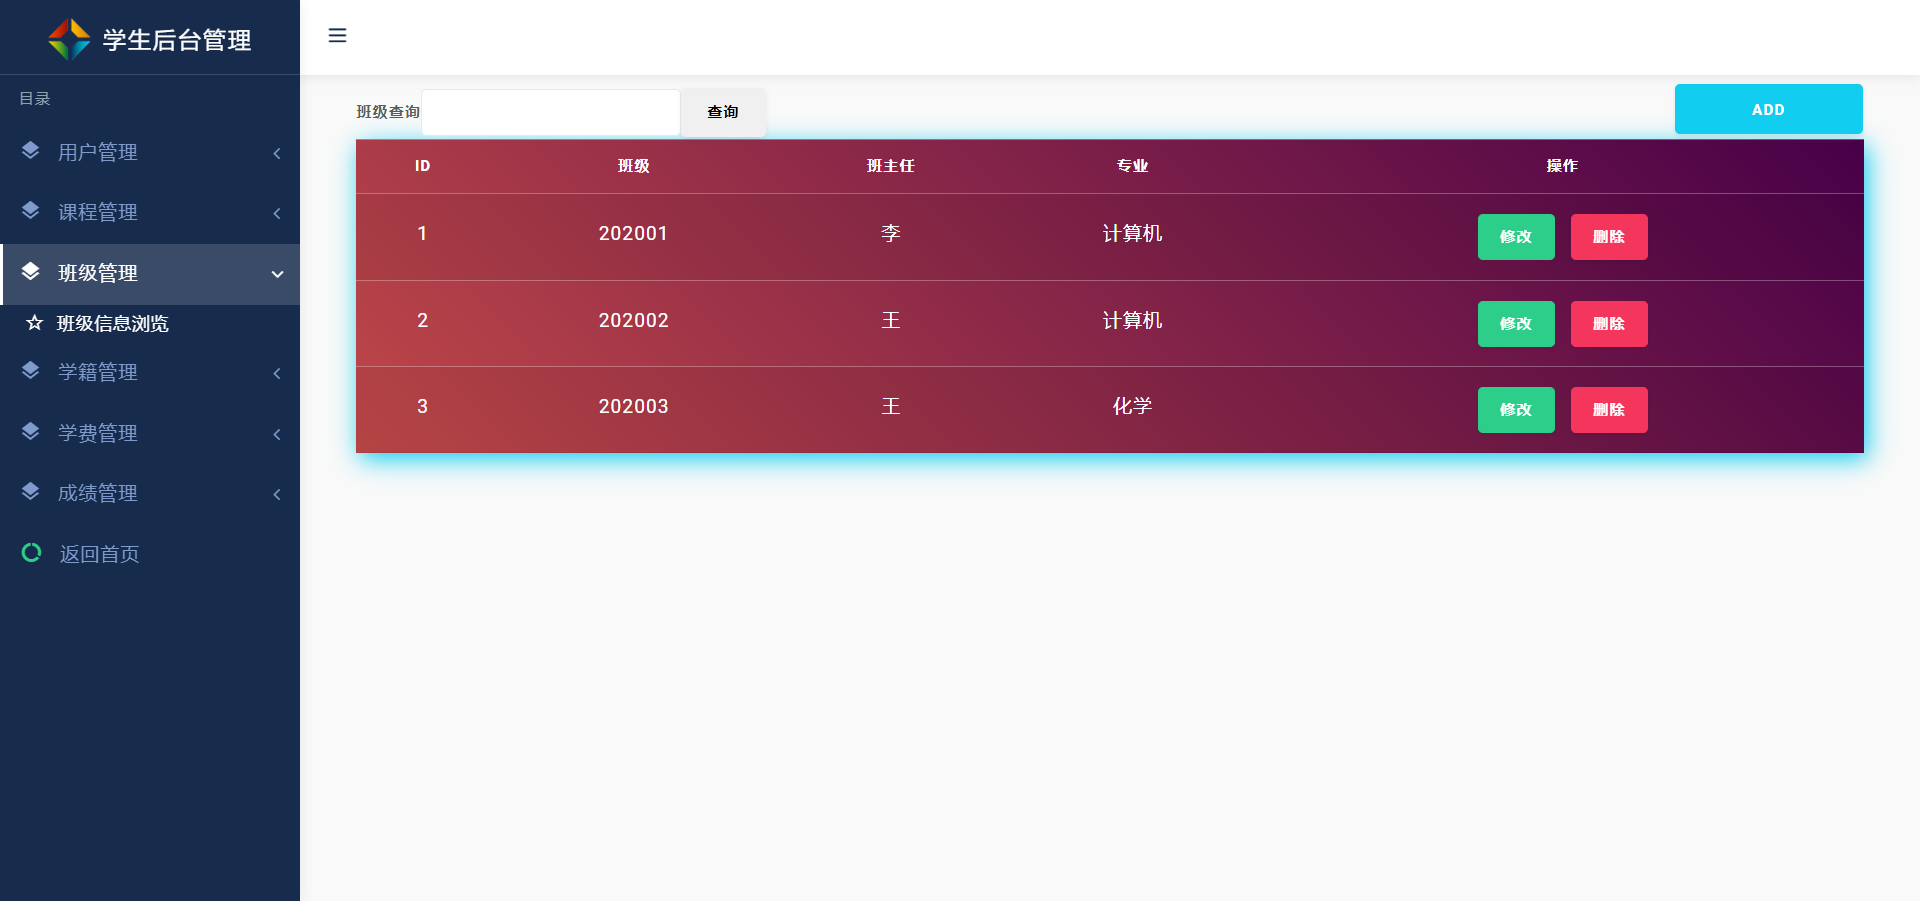Click the 专业 column header

tap(1132, 166)
